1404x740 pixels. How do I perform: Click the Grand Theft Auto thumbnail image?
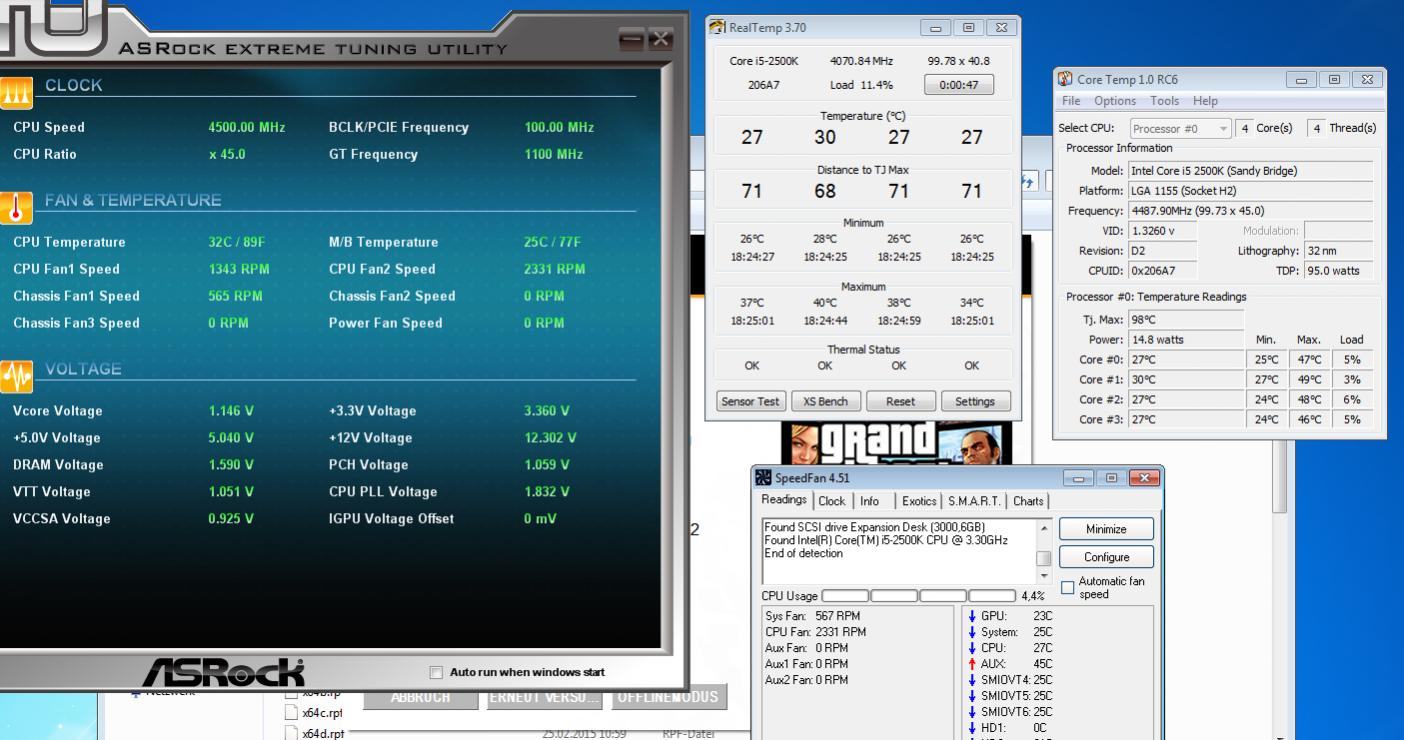click(x=896, y=442)
